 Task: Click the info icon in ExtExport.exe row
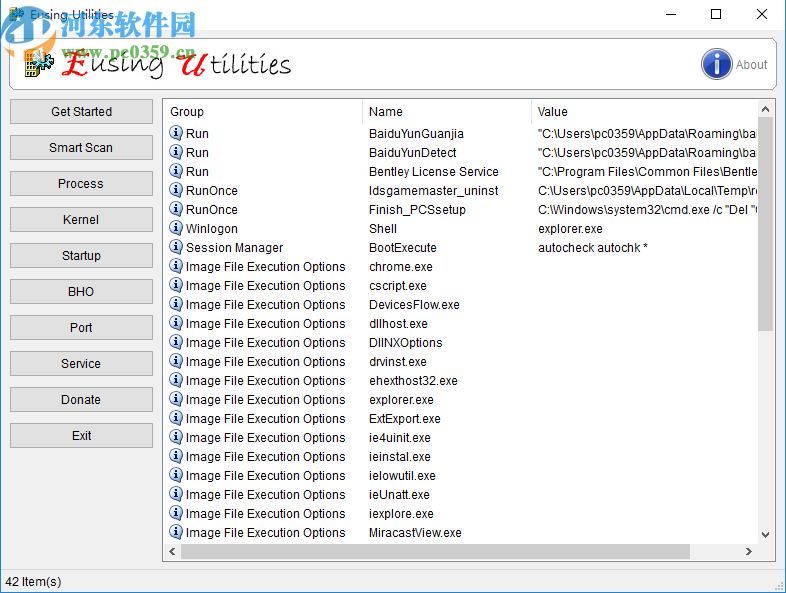[175, 418]
